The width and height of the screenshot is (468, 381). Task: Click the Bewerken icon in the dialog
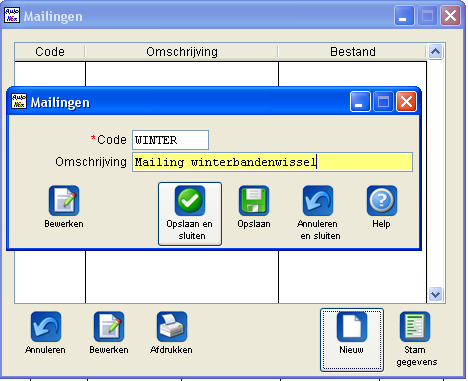point(64,201)
